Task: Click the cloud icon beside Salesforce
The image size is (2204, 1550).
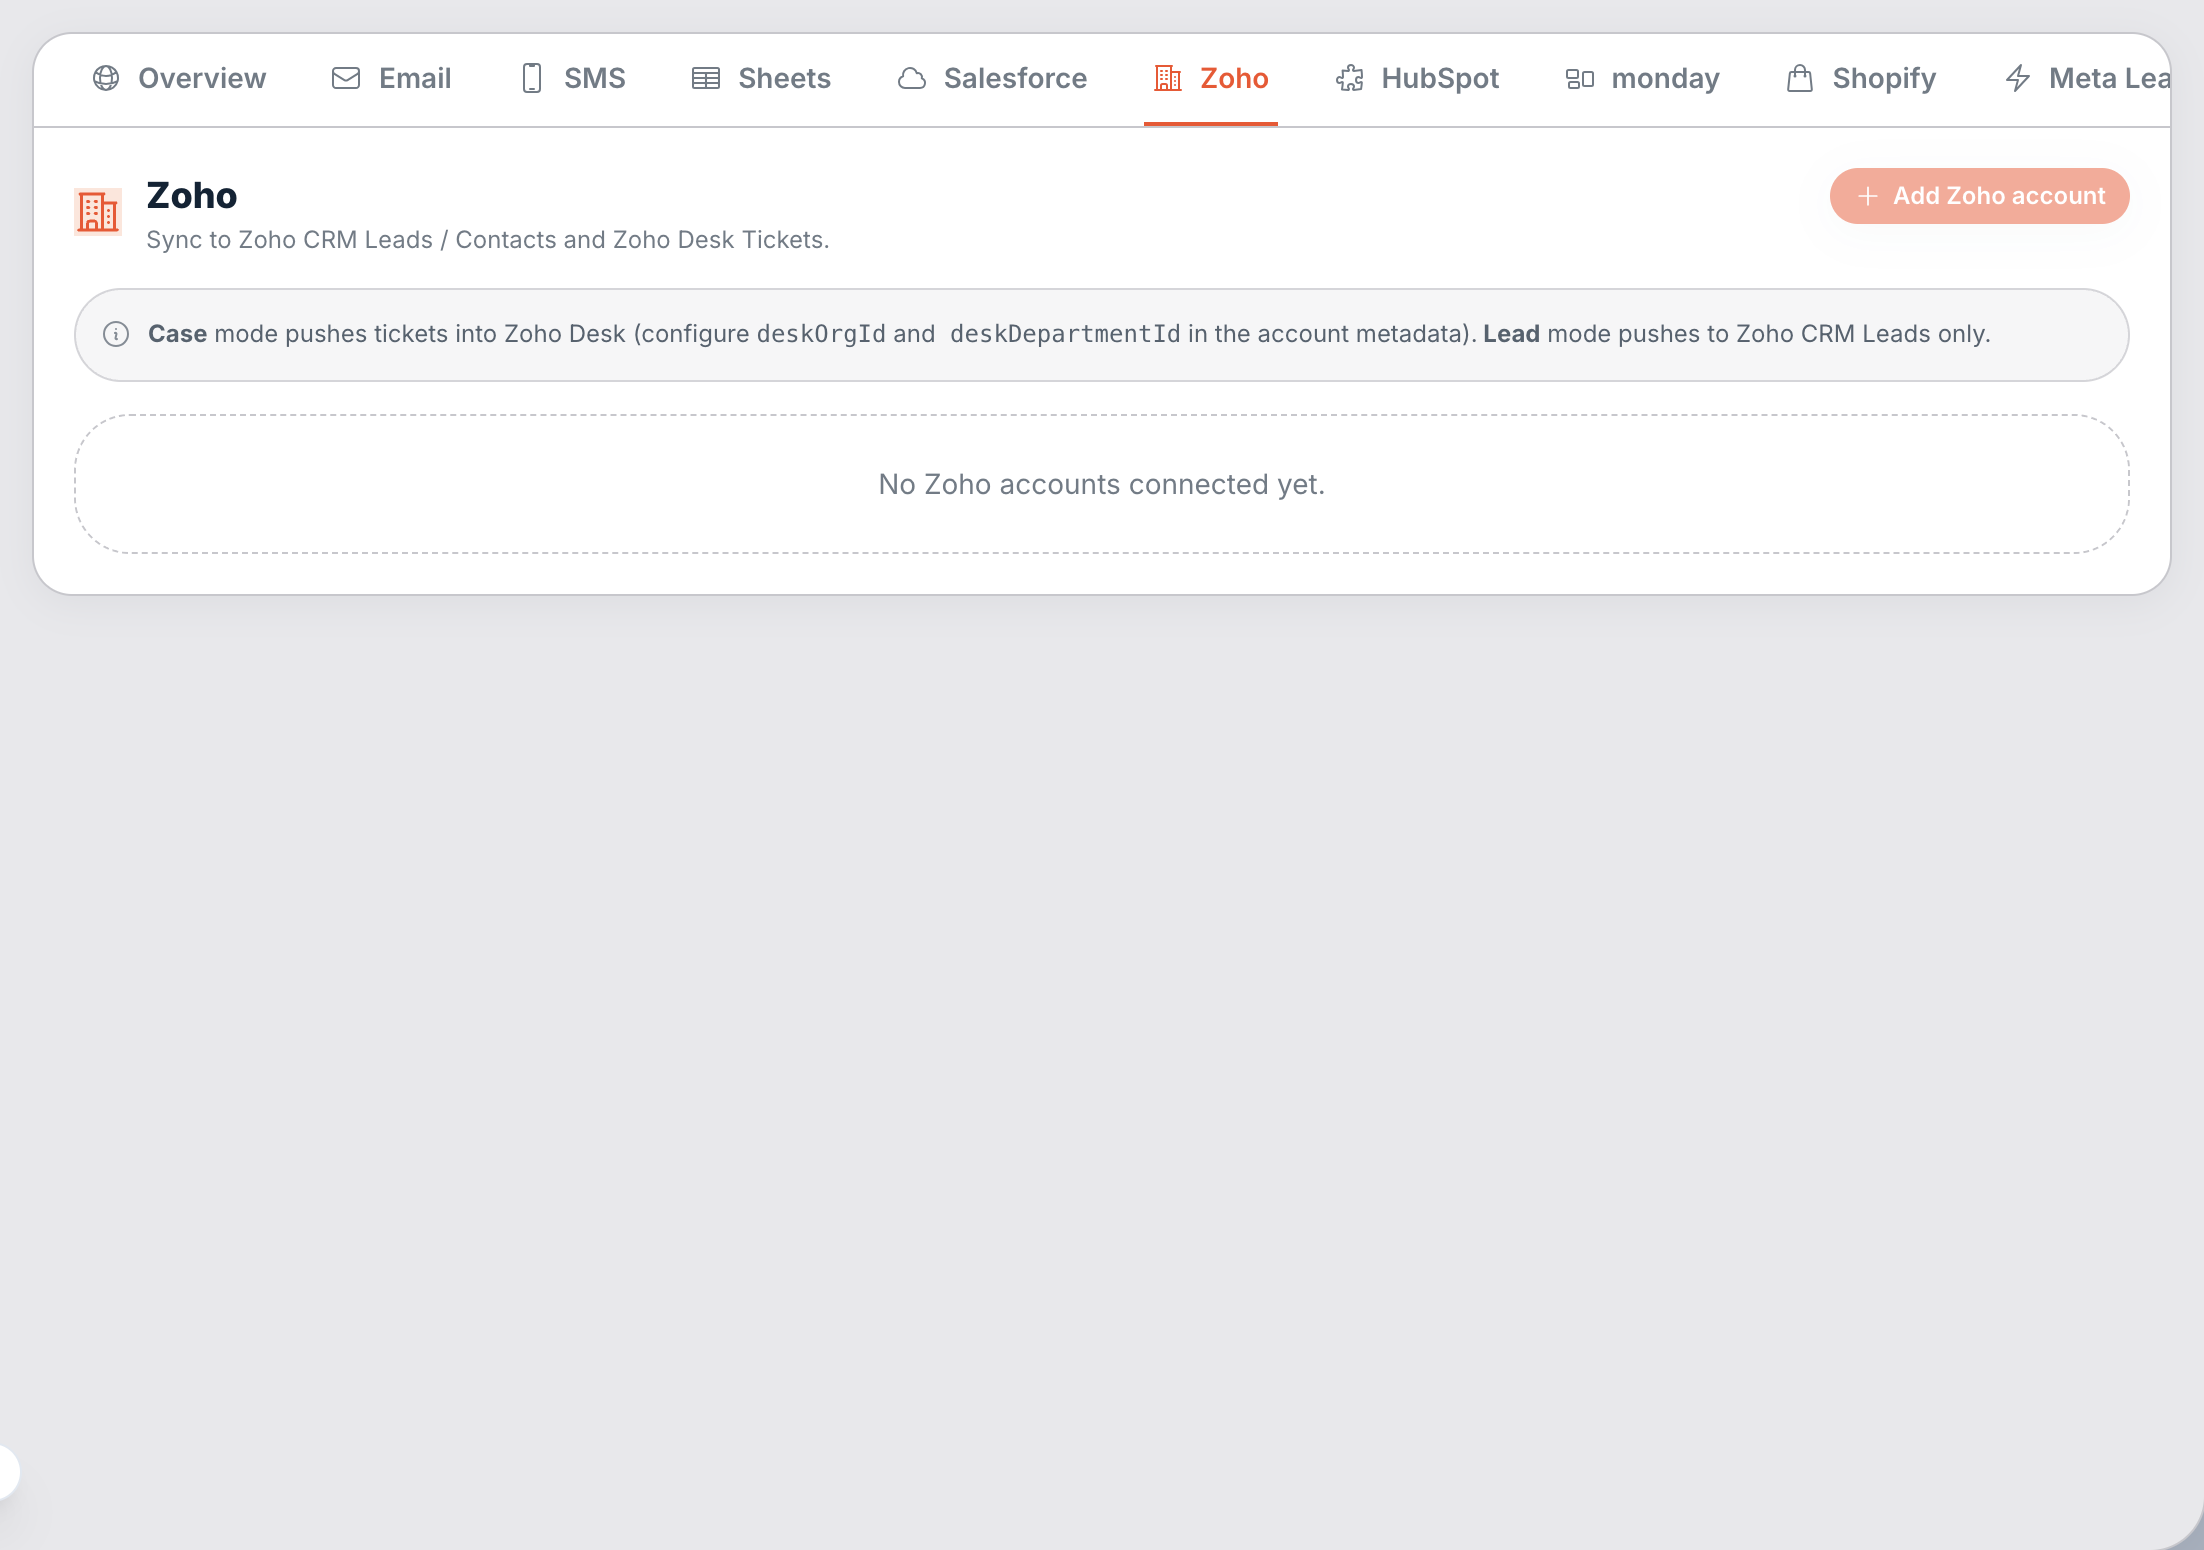Action: coord(912,78)
